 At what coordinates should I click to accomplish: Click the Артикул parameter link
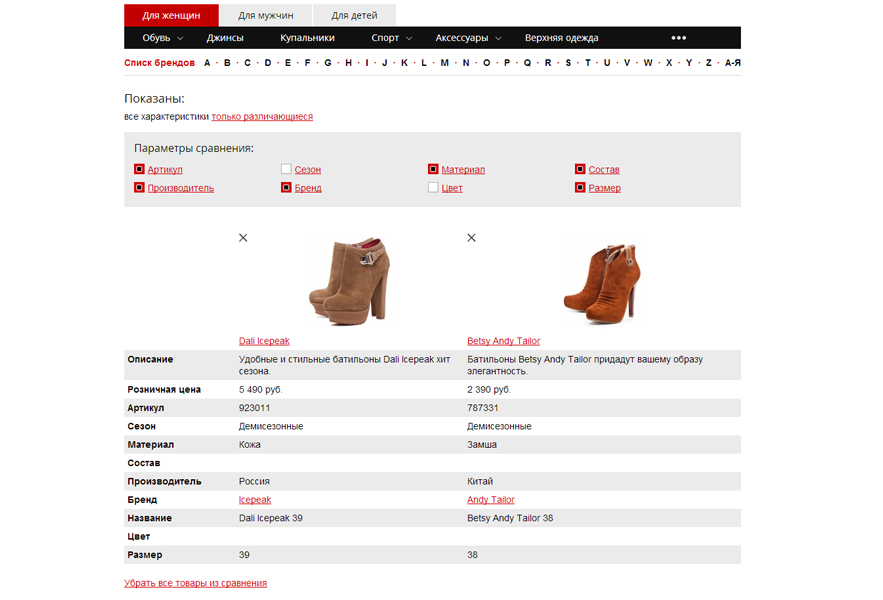(x=165, y=170)
